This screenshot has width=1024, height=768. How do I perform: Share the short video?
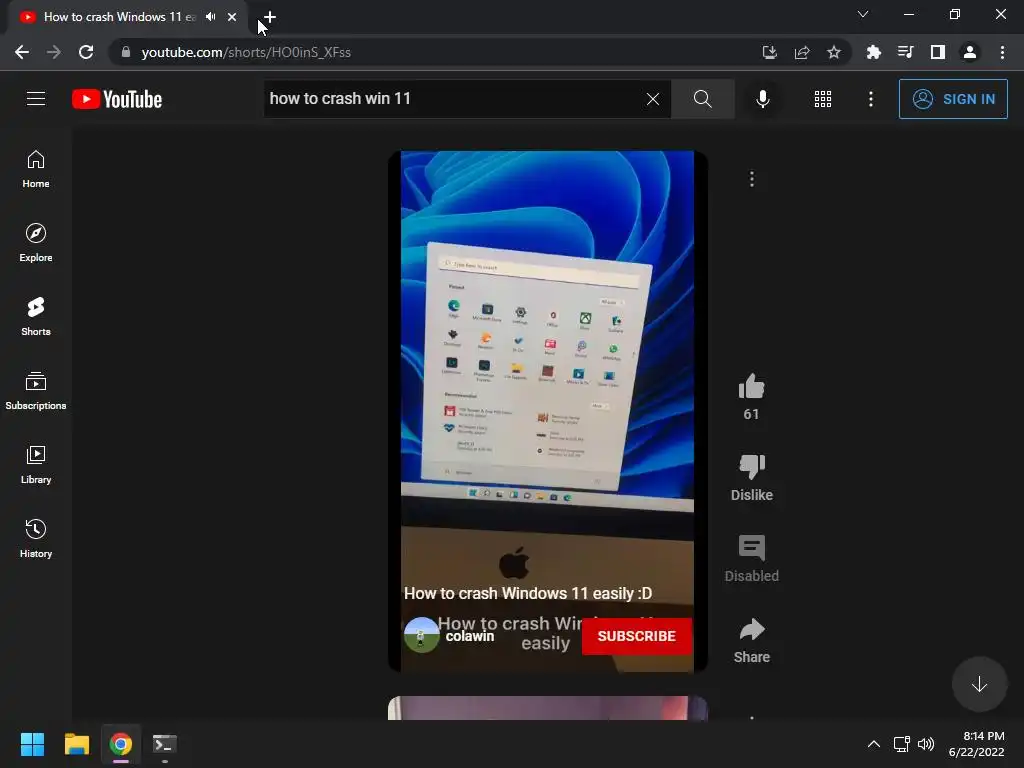tap(752, 629)
